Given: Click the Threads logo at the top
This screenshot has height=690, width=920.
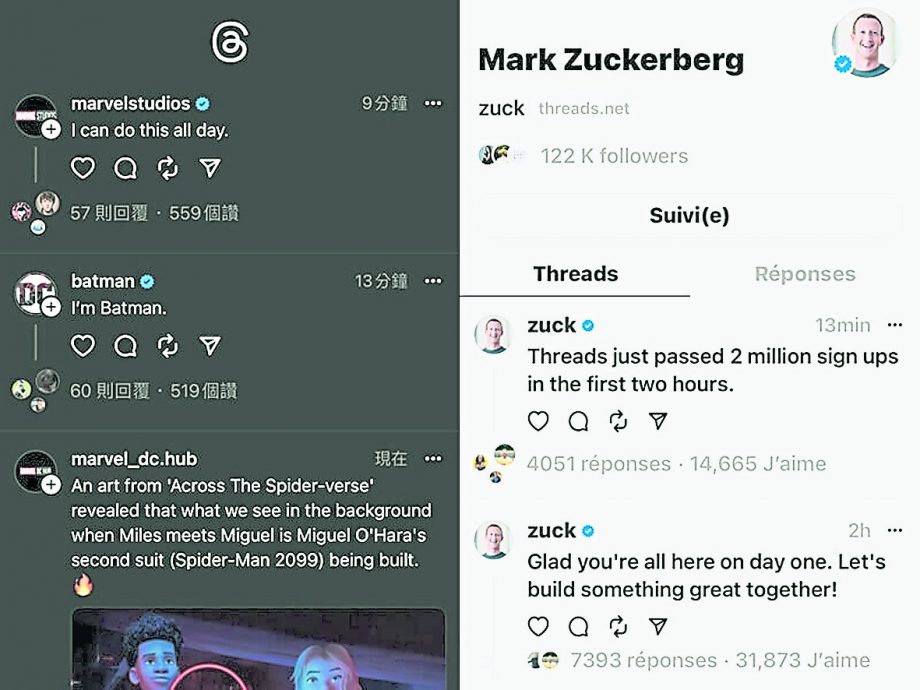Looking at the screenshot, I should pos(230,42).
